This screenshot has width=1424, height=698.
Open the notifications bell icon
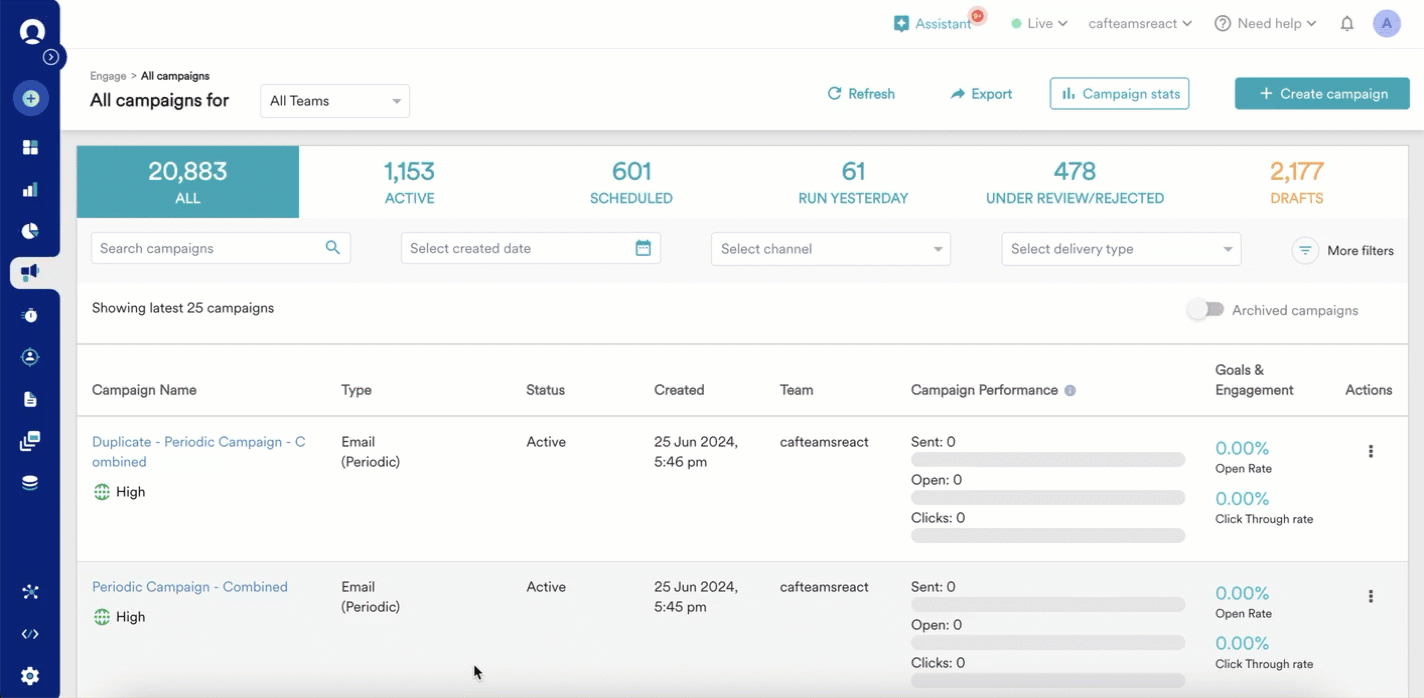coord(1347,23)
